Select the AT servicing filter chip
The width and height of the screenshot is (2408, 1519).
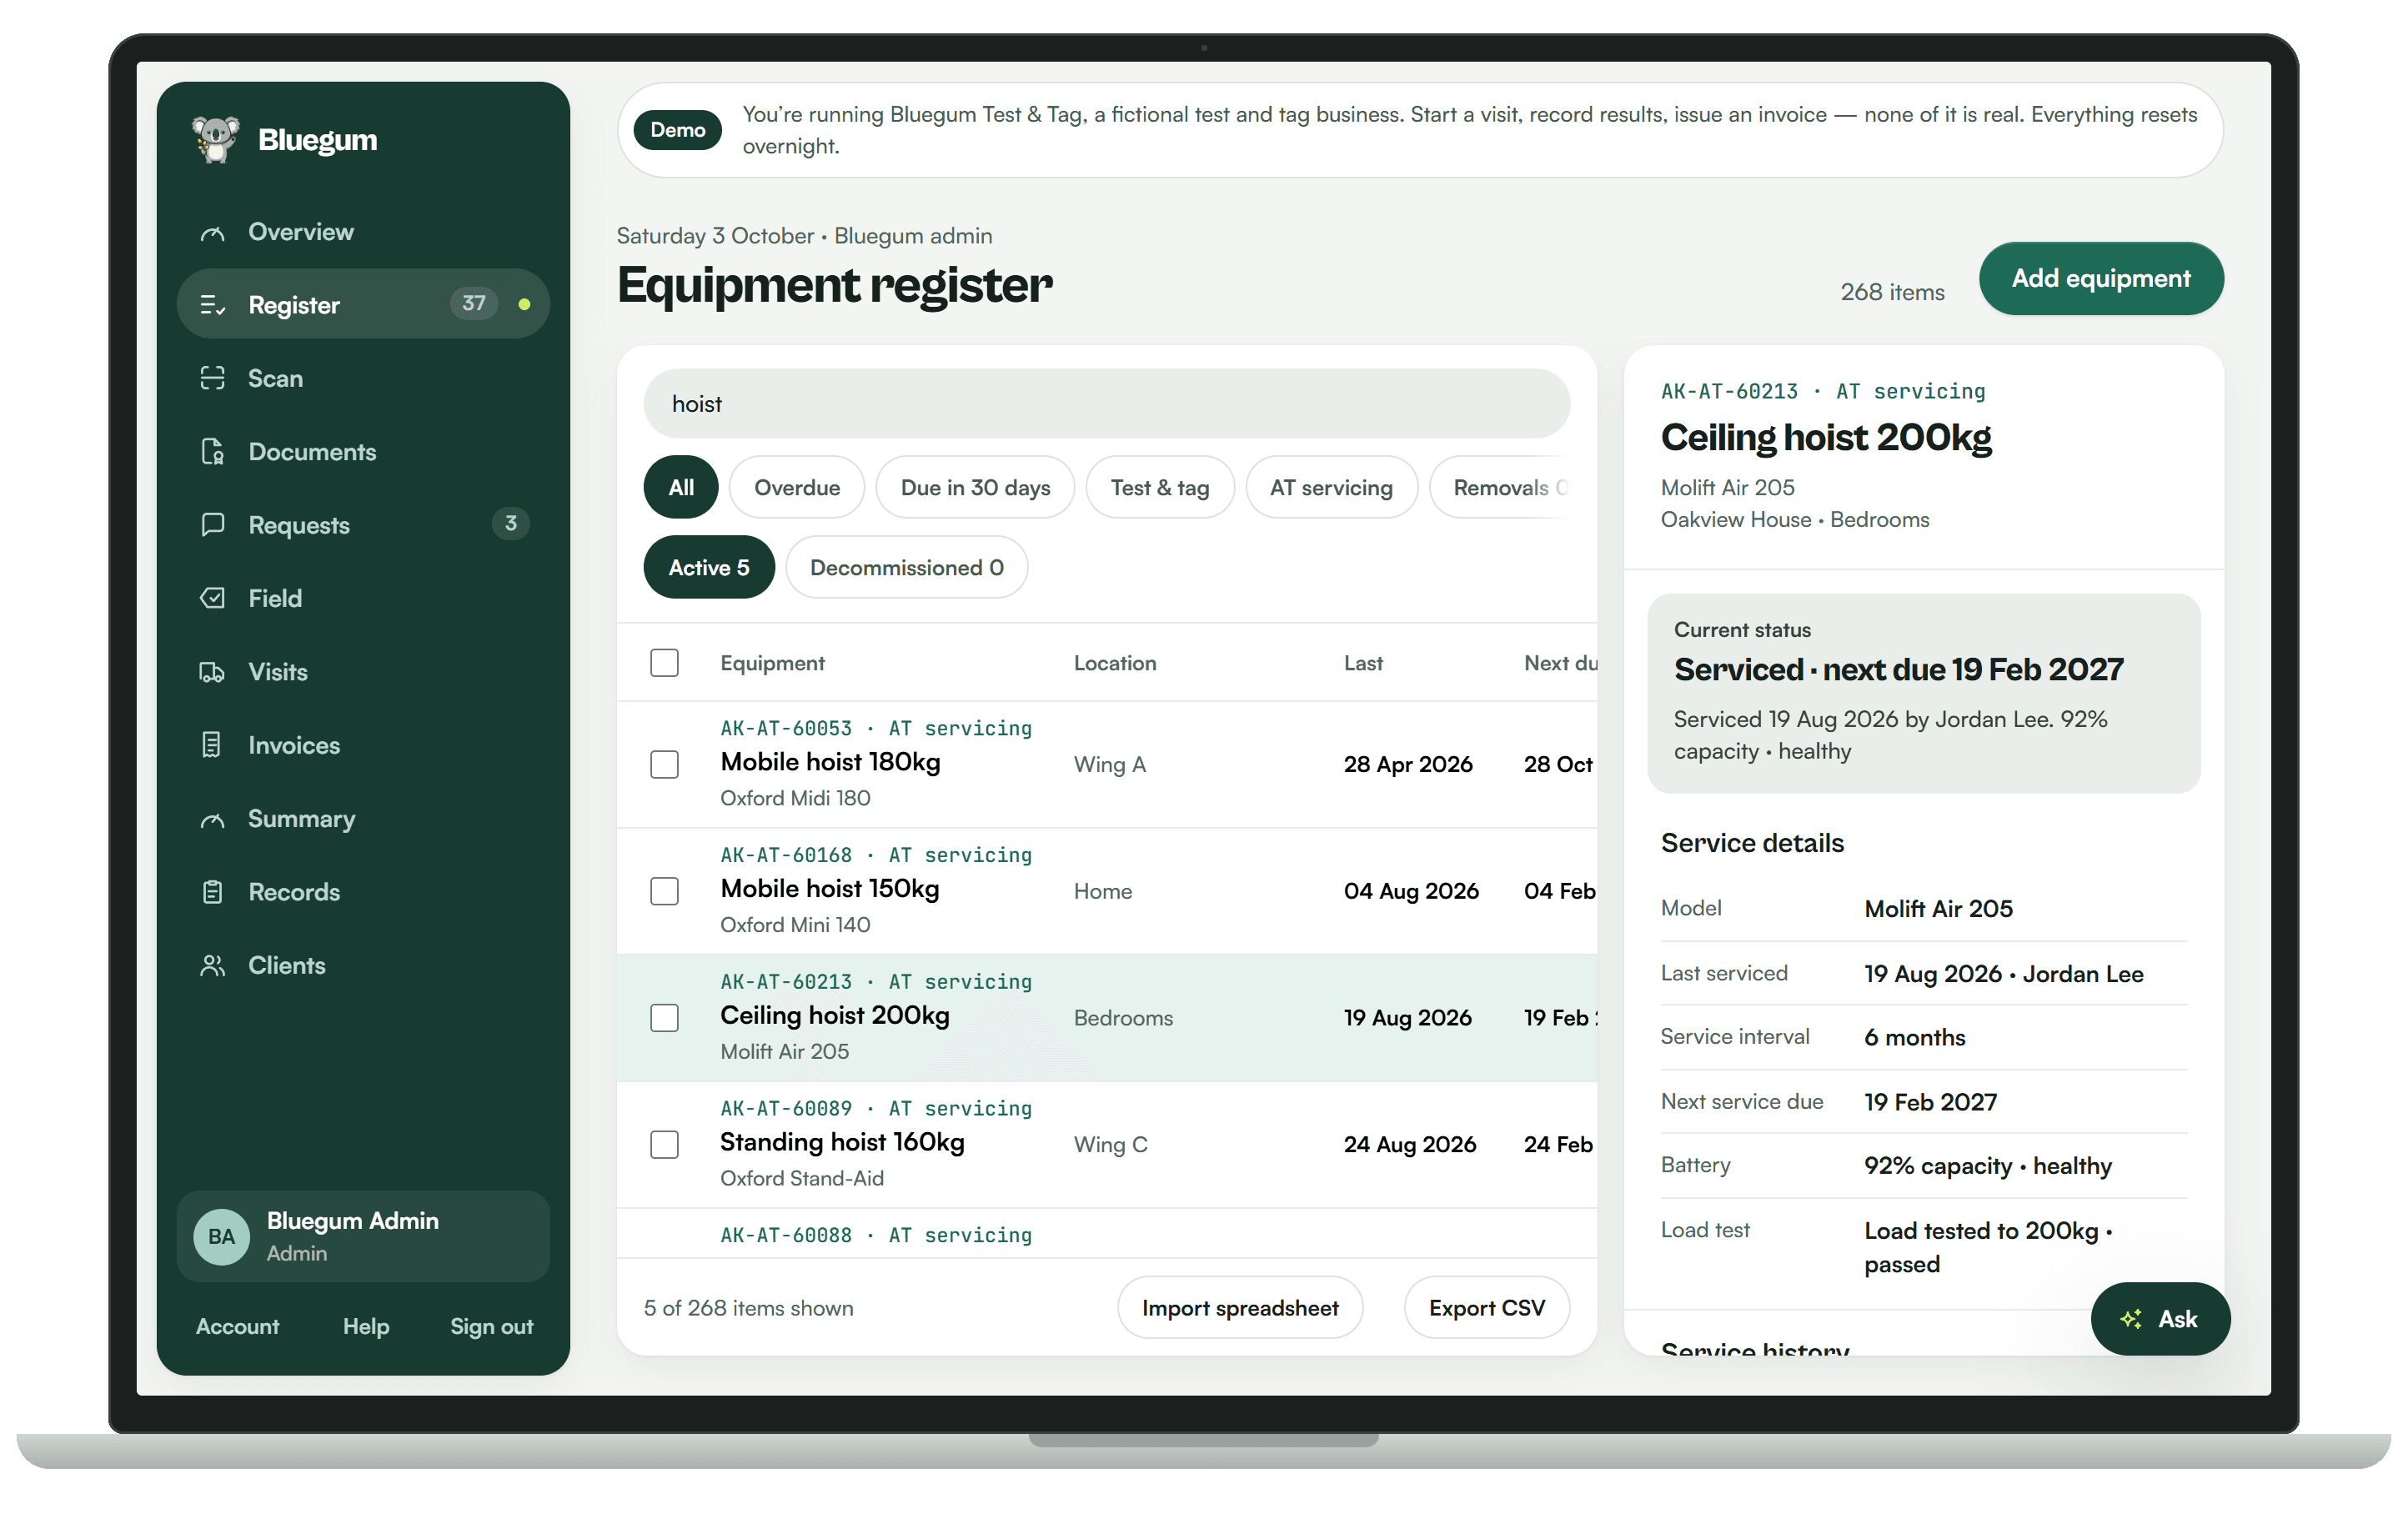coord(1331,487)
